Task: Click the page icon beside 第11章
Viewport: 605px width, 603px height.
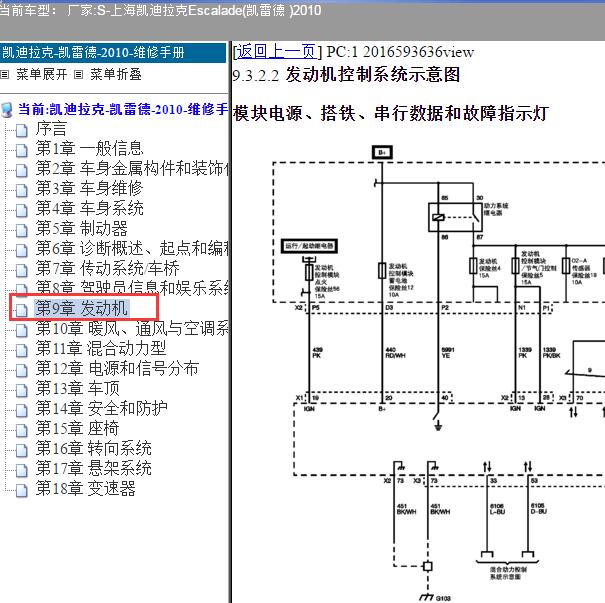Action: click(22, 350)
